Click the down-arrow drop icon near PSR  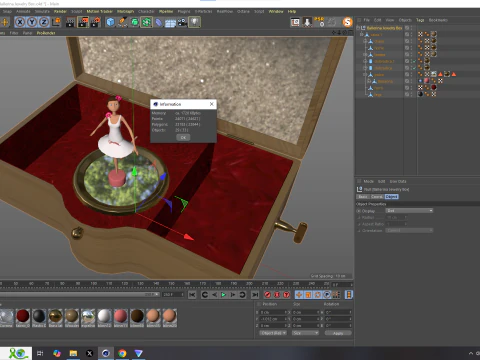[307, 22]
